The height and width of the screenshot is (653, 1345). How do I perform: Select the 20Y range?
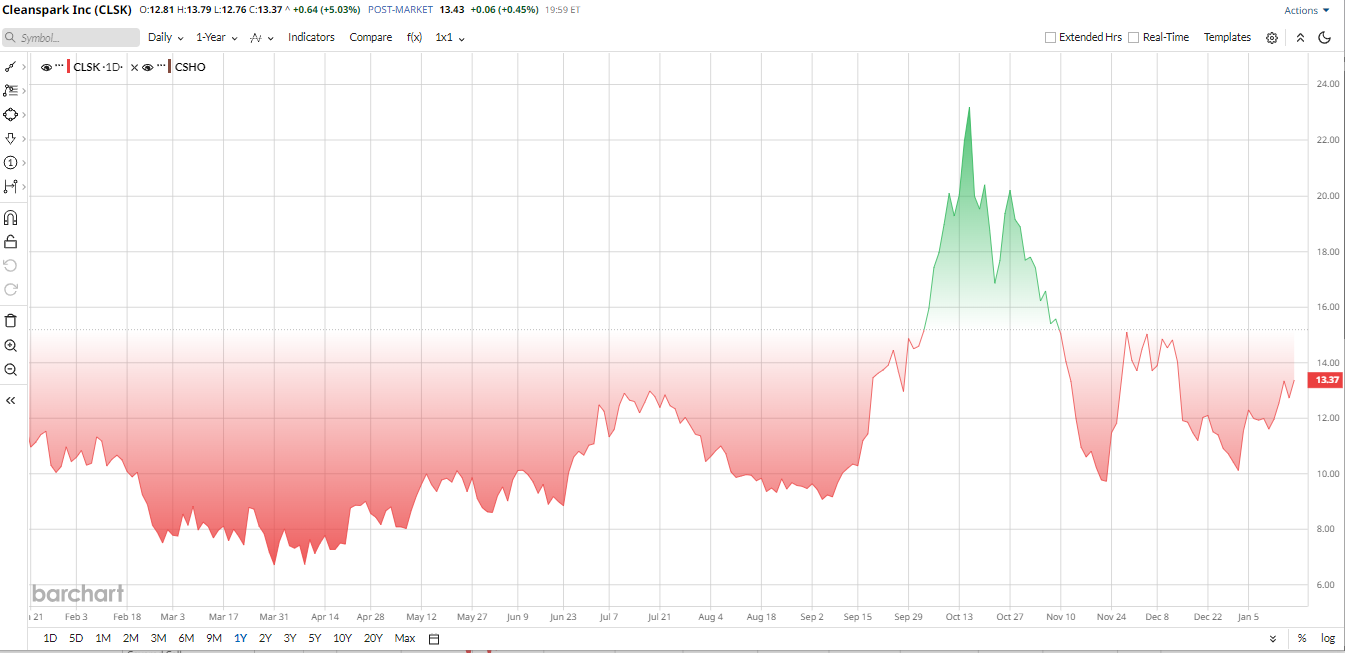(x=373, y=639)
